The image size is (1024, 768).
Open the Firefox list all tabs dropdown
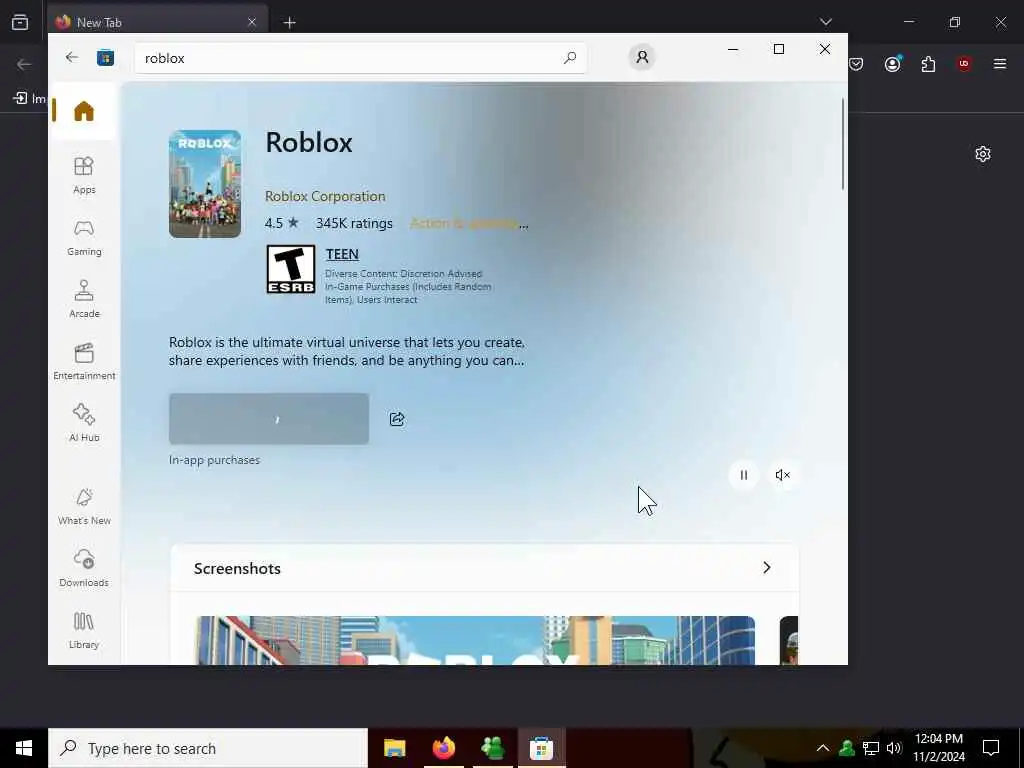point(826,22)
